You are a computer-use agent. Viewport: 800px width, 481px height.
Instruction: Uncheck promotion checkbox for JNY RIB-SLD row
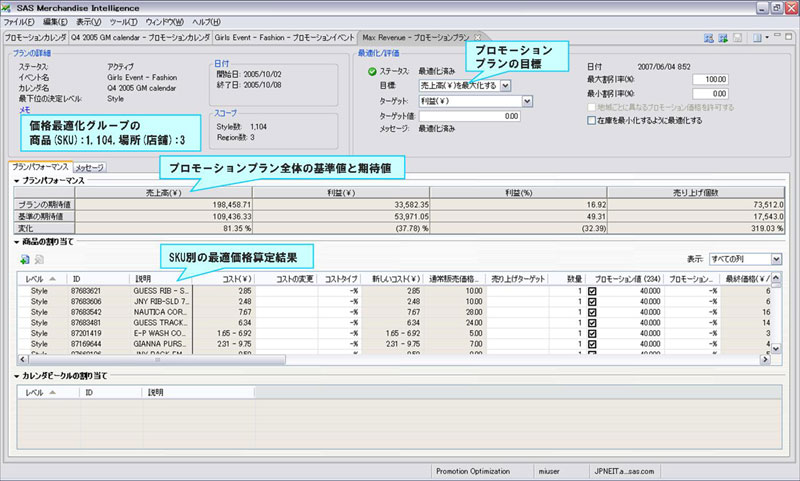592,301
